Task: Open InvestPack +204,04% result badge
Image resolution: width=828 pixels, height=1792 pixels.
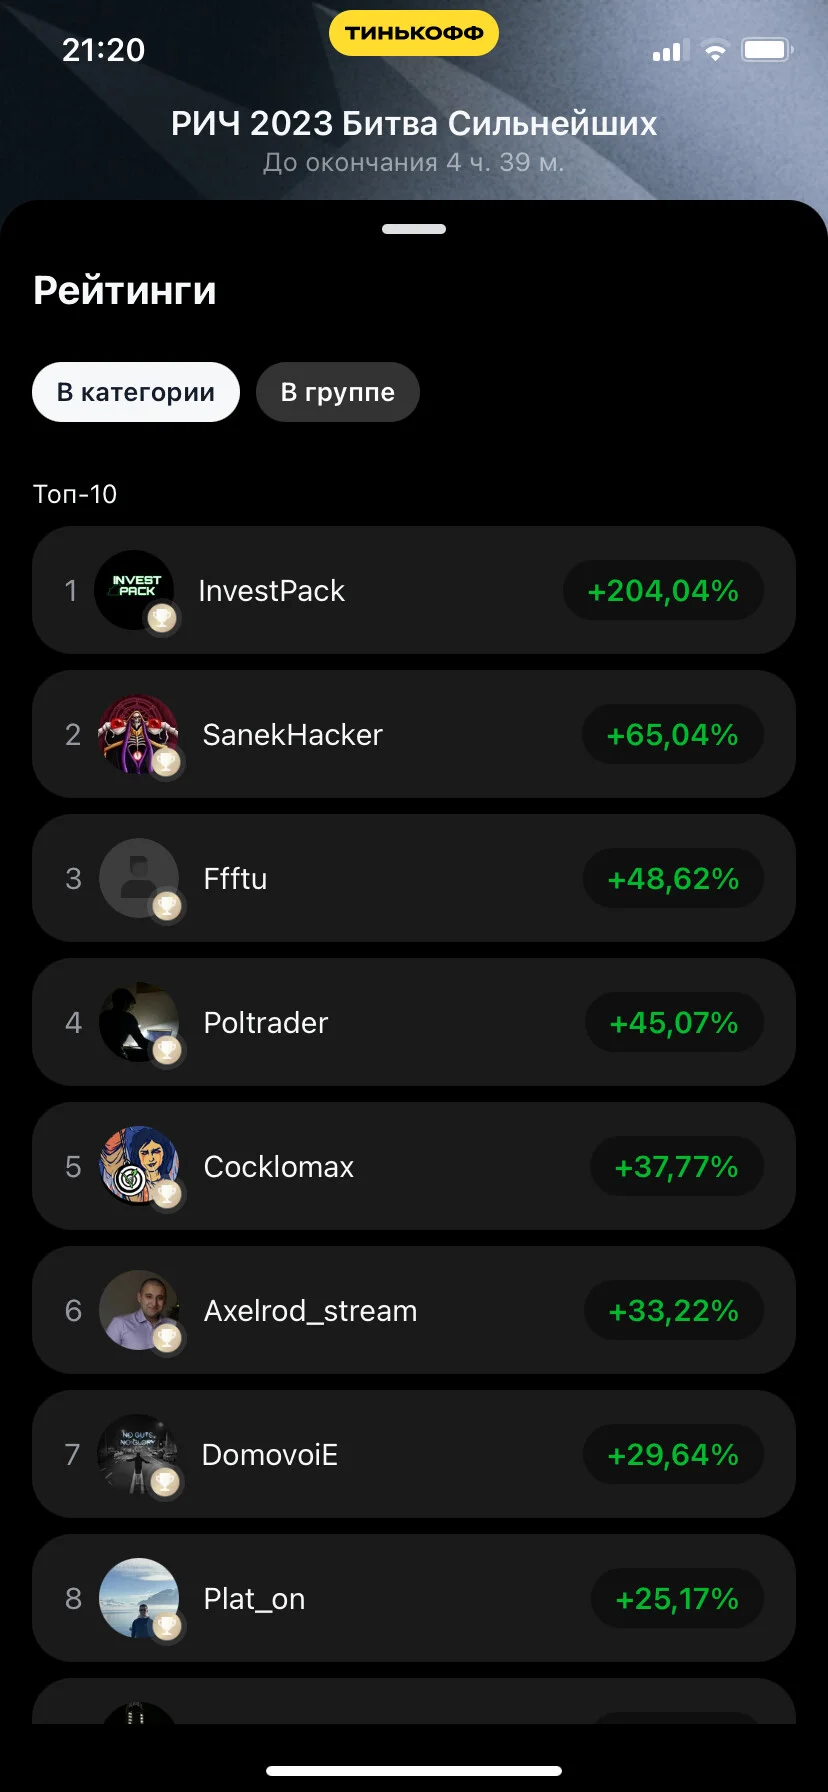Action: pos(664,590)
